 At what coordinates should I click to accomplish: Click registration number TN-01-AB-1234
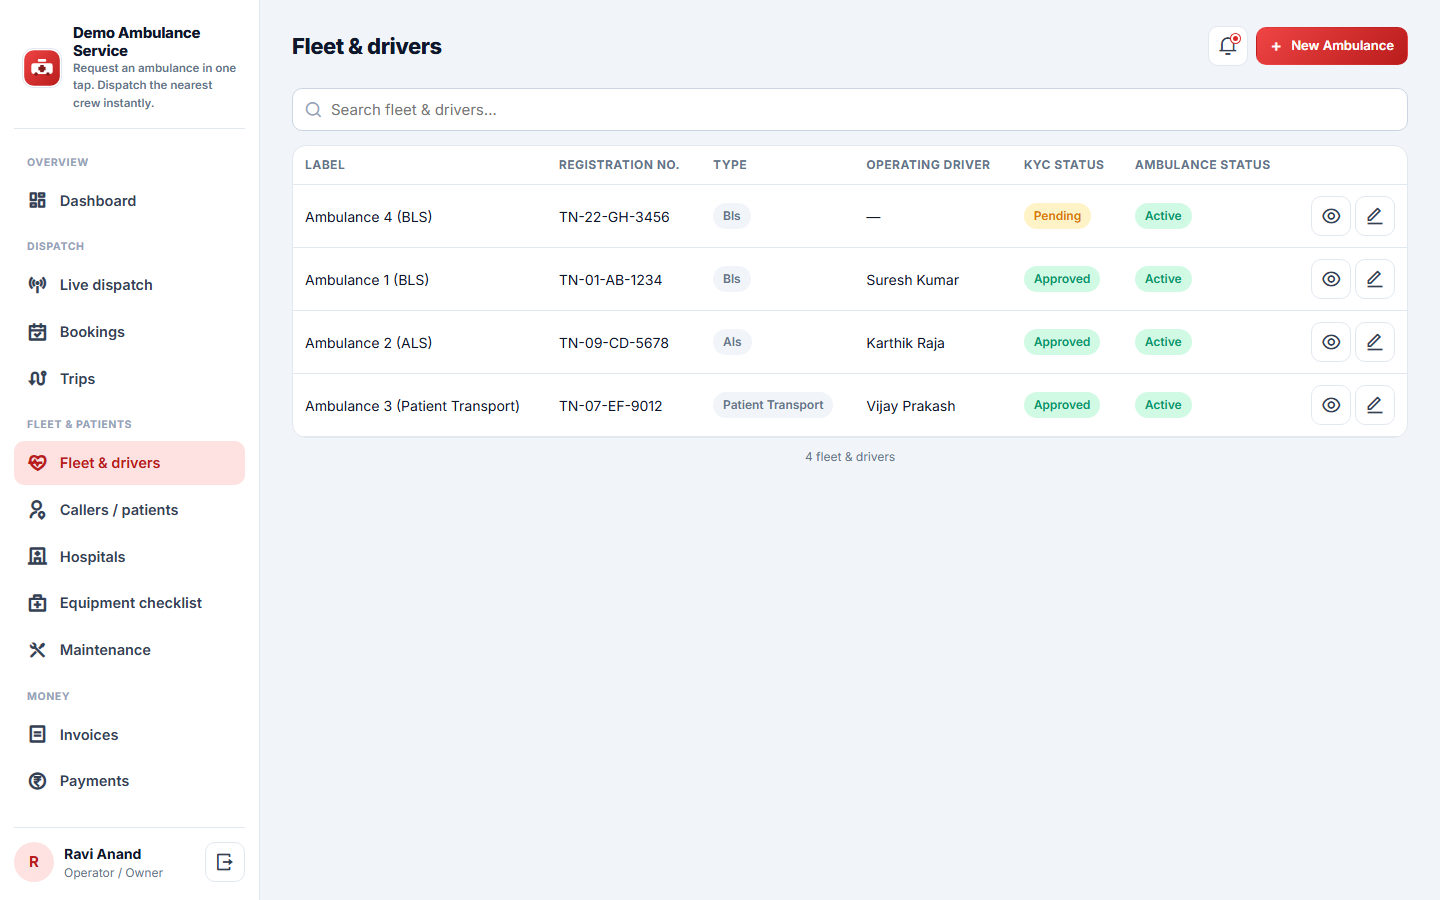tap(610, 280)
